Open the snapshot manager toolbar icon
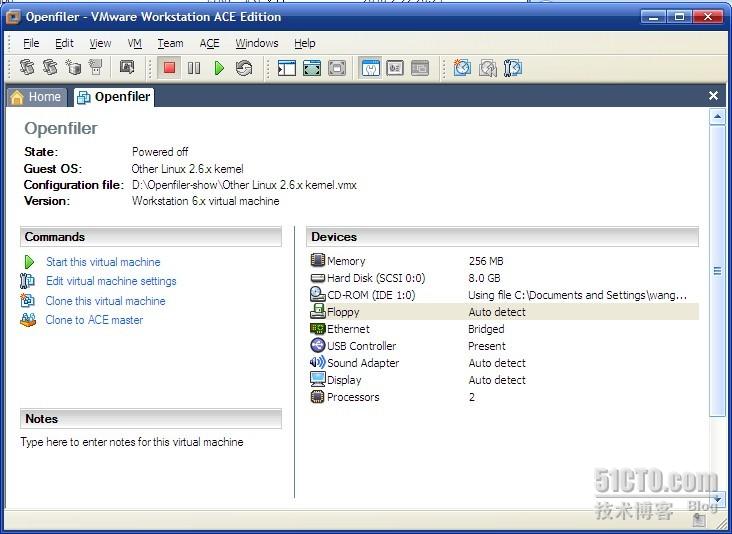 [x=513, y=68]
